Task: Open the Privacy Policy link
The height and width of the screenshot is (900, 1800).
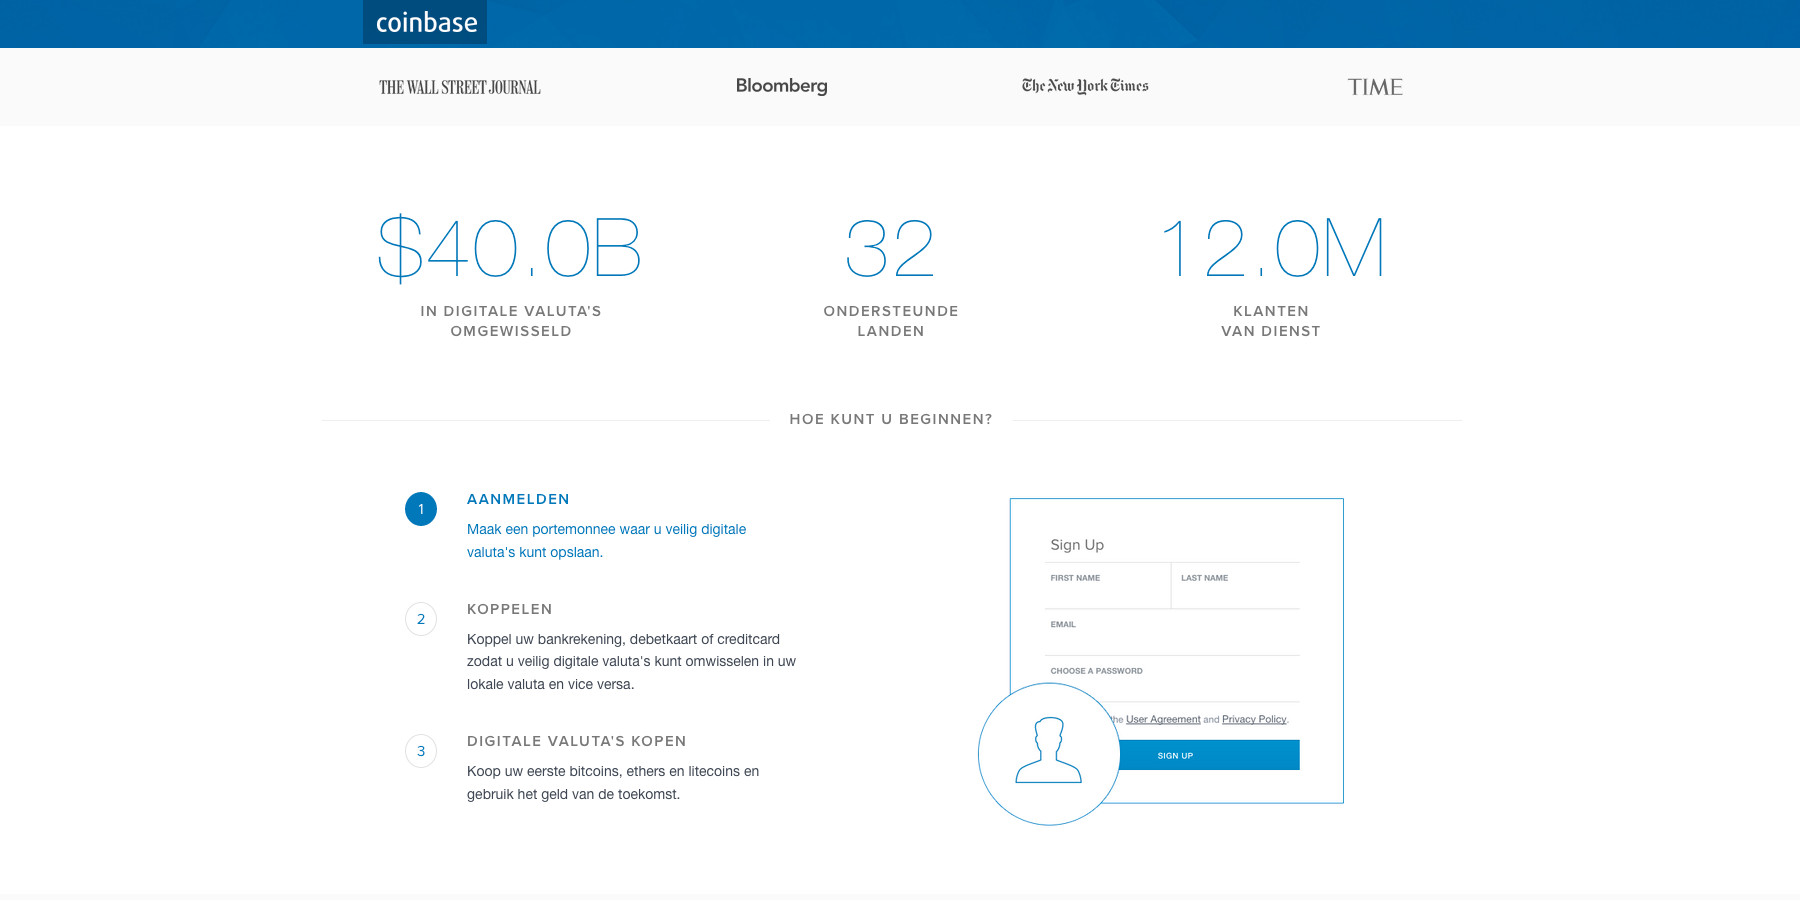Action: pos(1254,719)
